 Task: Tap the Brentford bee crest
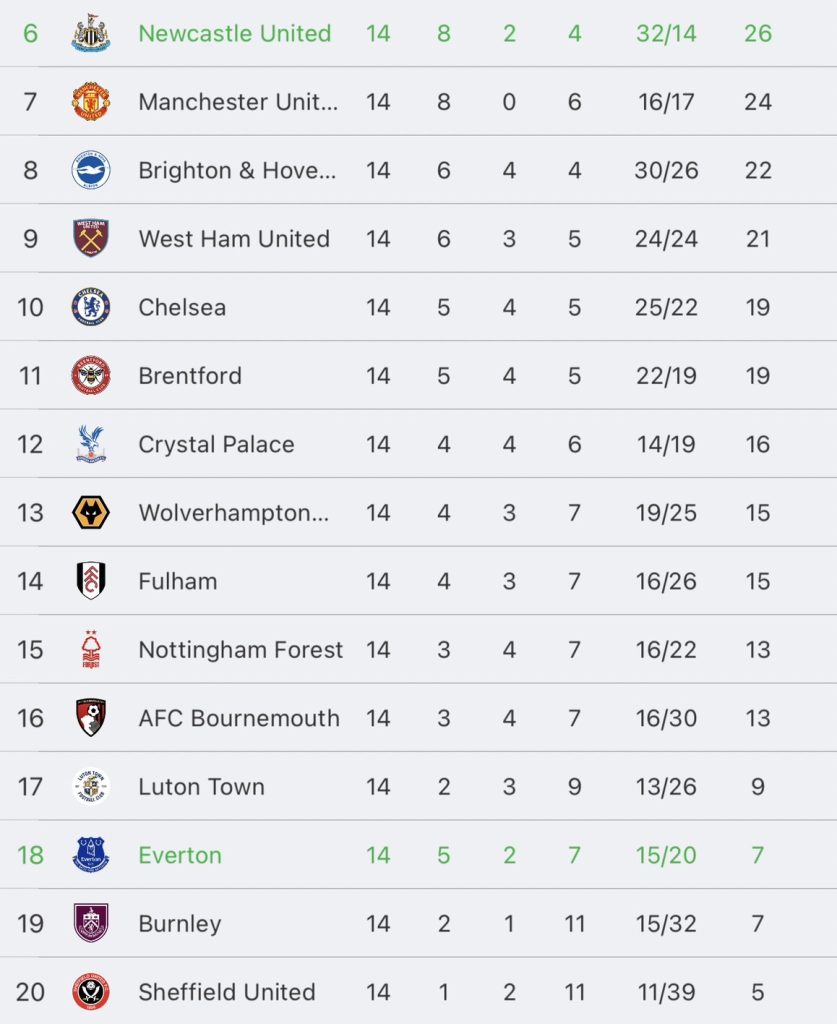pyautogui.click(x=91, y=376)
